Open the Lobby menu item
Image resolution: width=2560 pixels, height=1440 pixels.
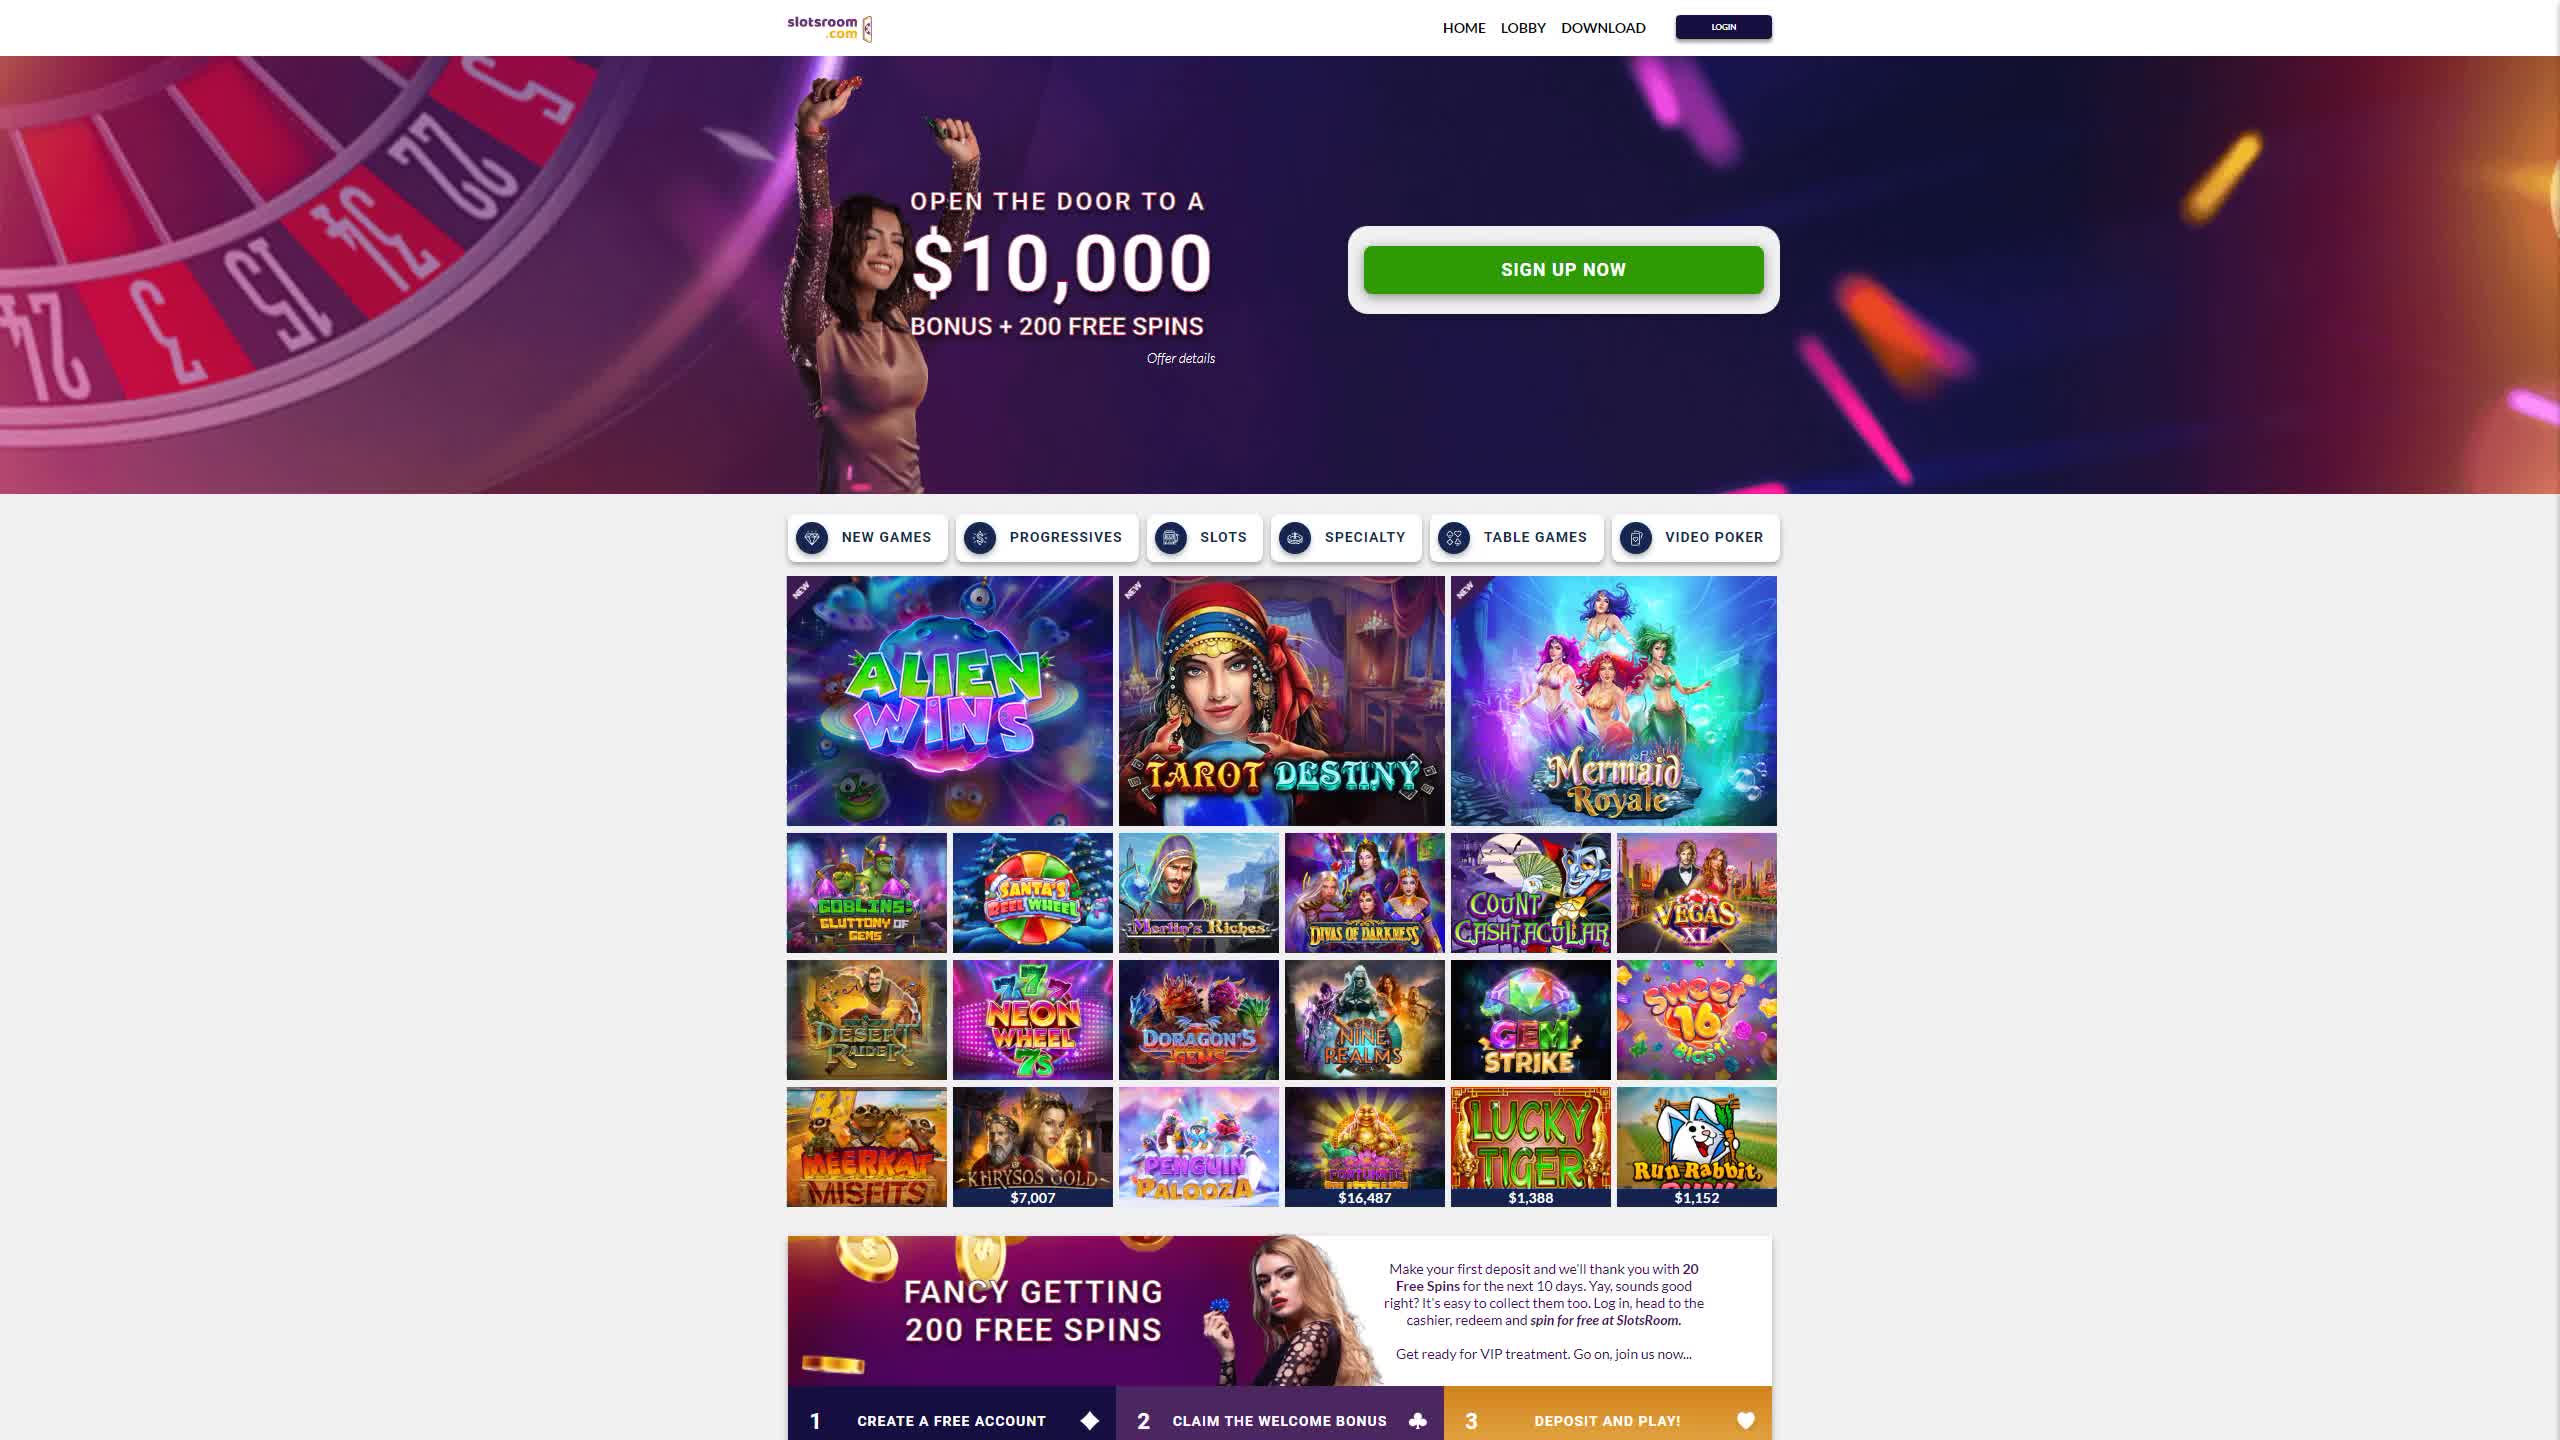1523,28
